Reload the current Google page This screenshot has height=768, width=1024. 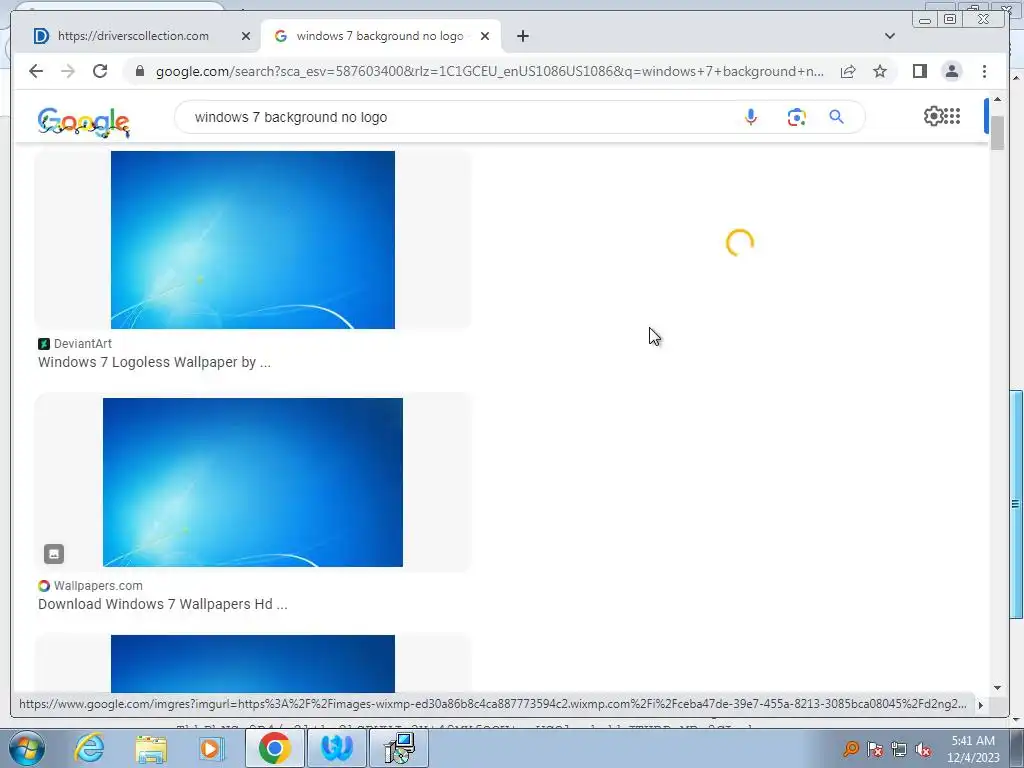(x=100, y=71)
